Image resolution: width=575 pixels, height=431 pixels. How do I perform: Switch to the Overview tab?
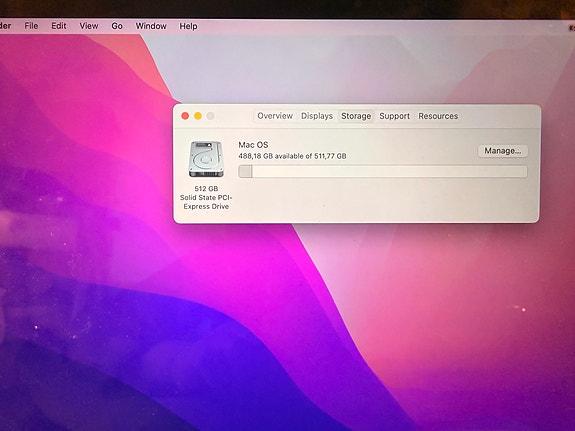[x=275, y=116]
